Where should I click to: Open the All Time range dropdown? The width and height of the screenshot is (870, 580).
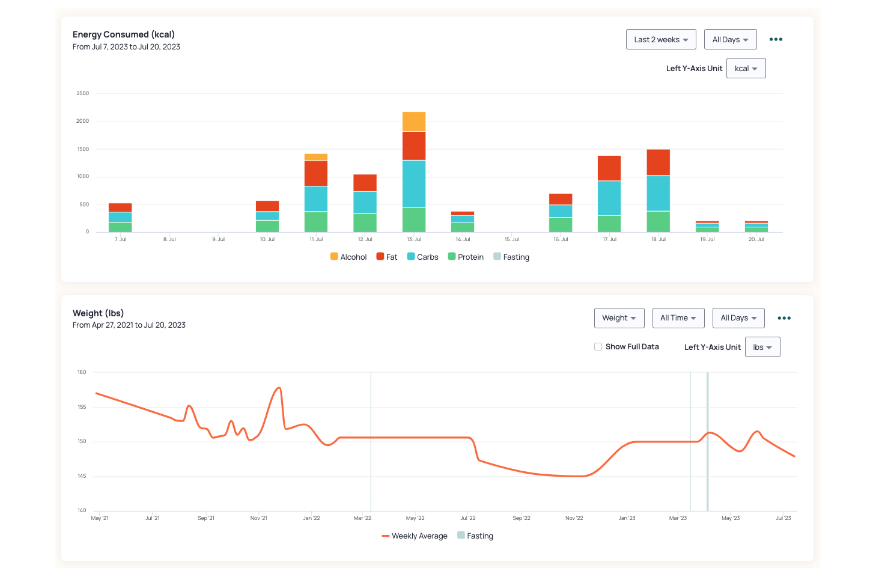(678, 318)
